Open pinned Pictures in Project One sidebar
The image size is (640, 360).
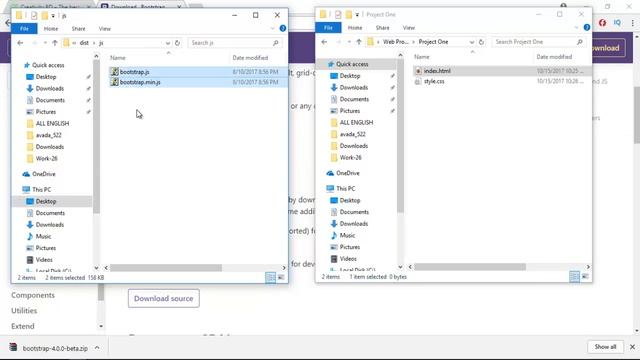(350, 111)
